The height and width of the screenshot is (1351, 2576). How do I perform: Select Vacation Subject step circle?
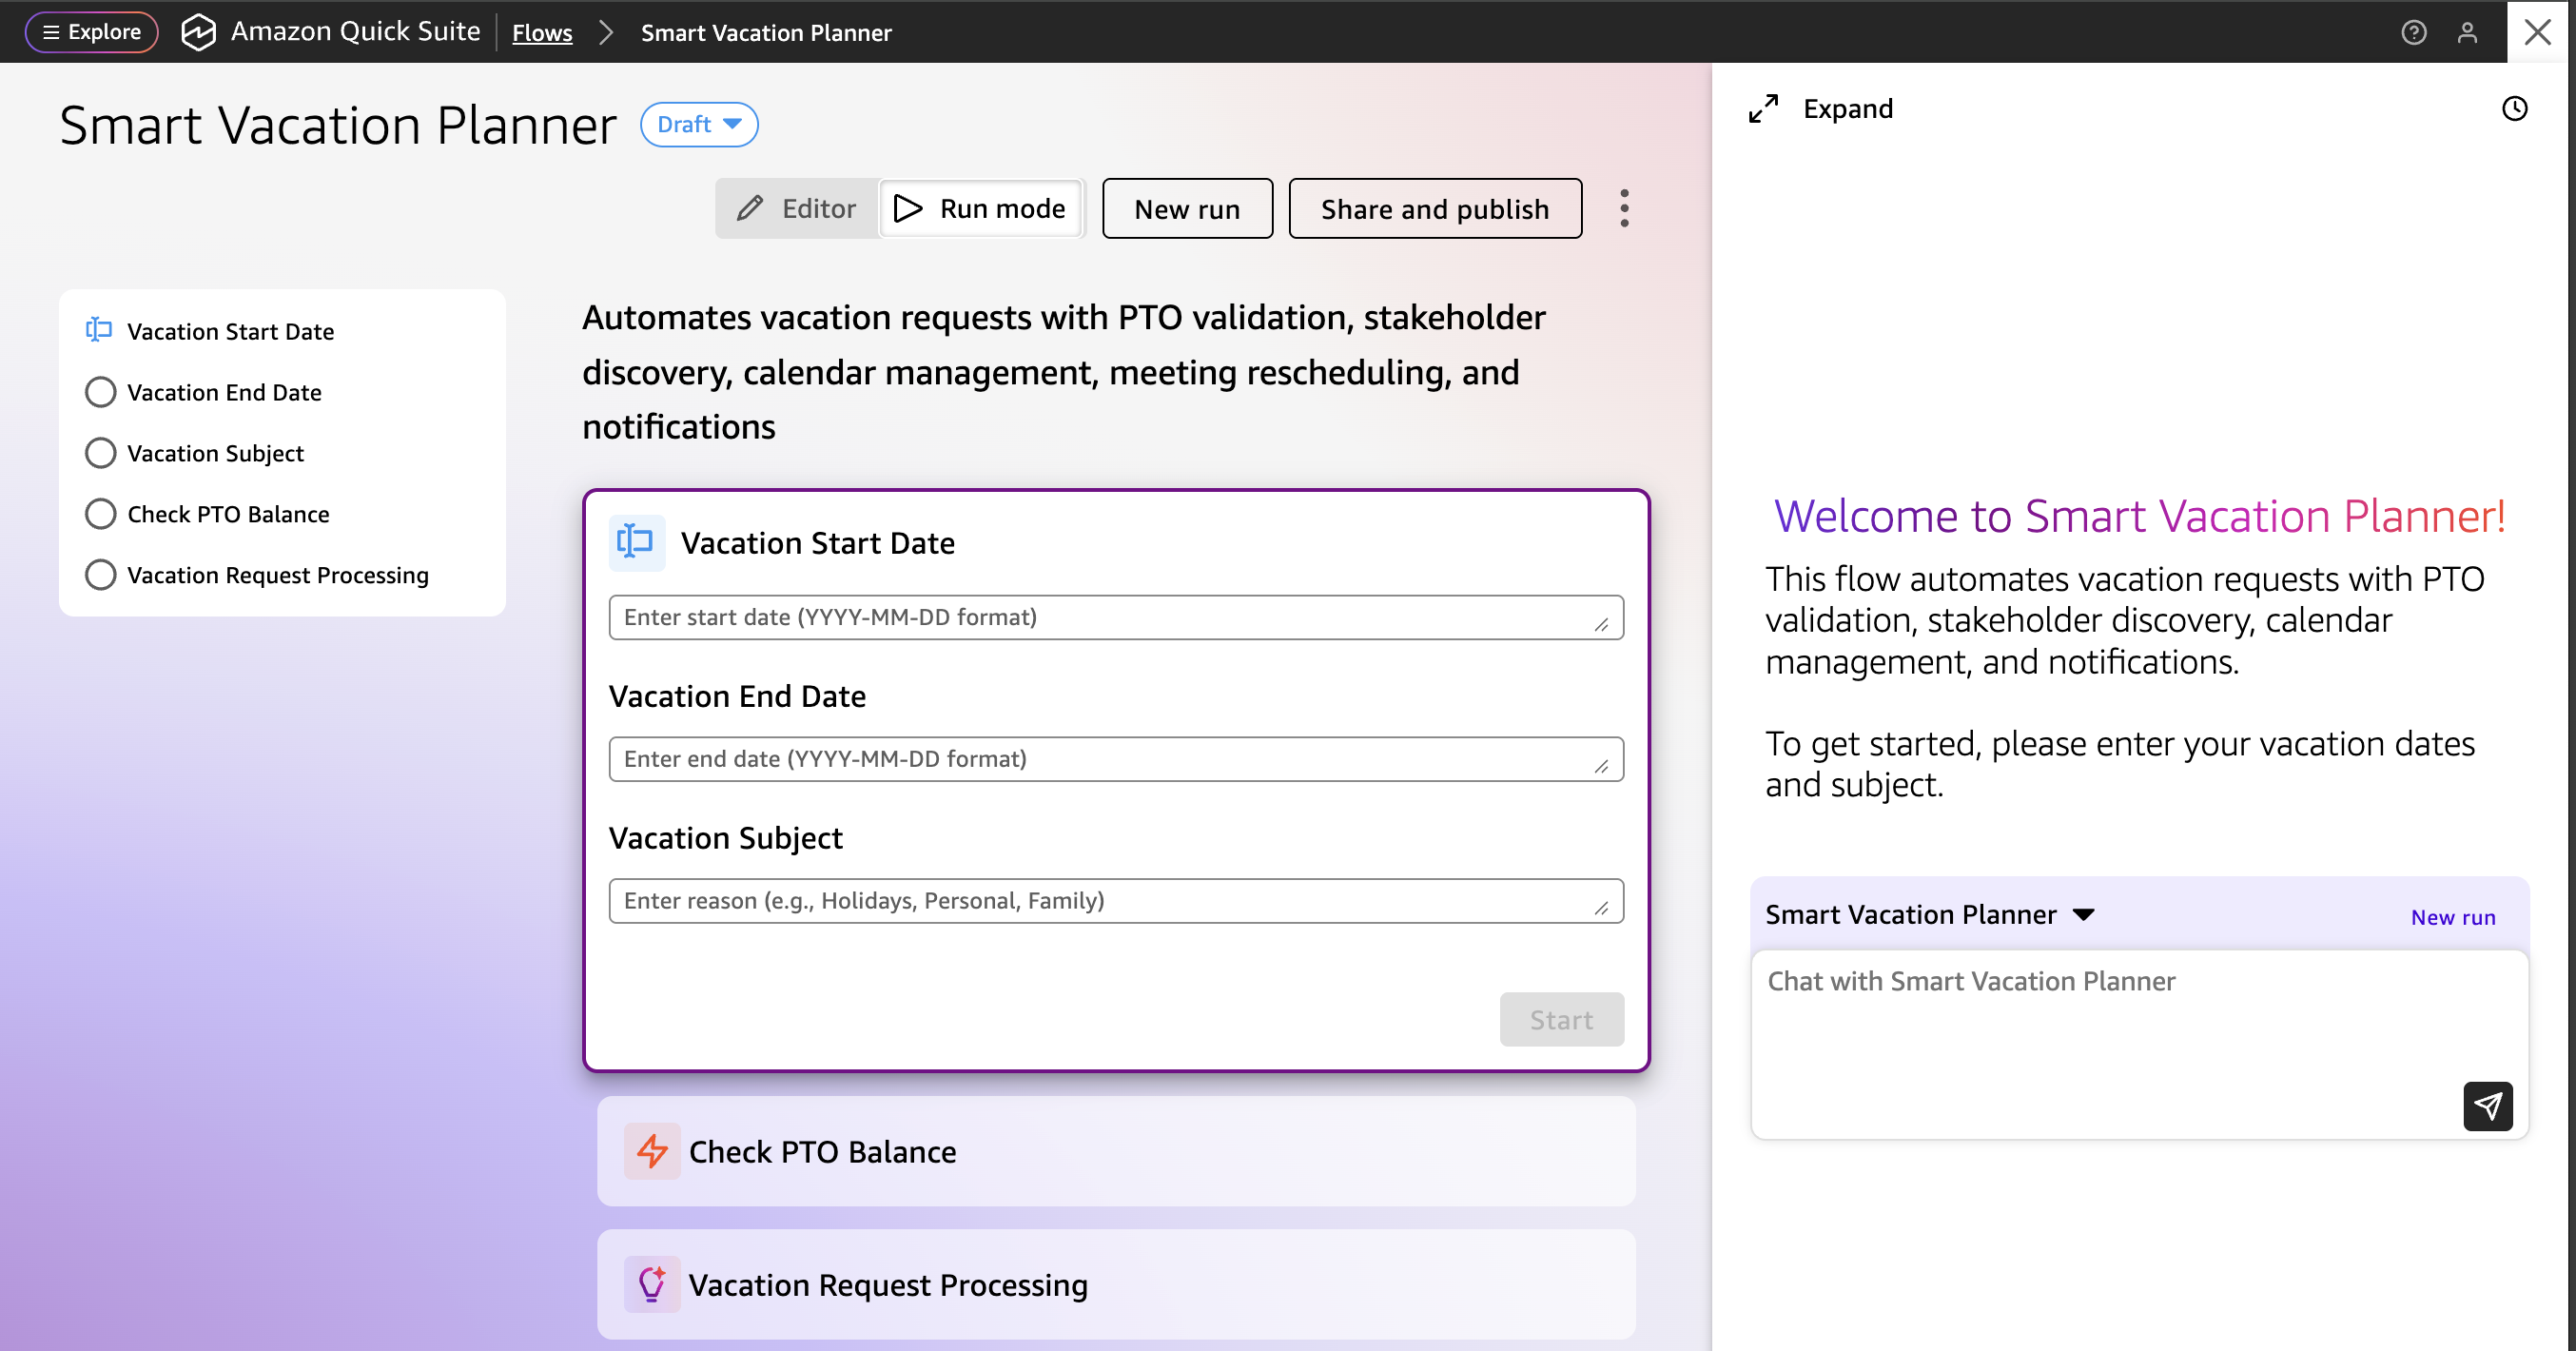point(100,453)
